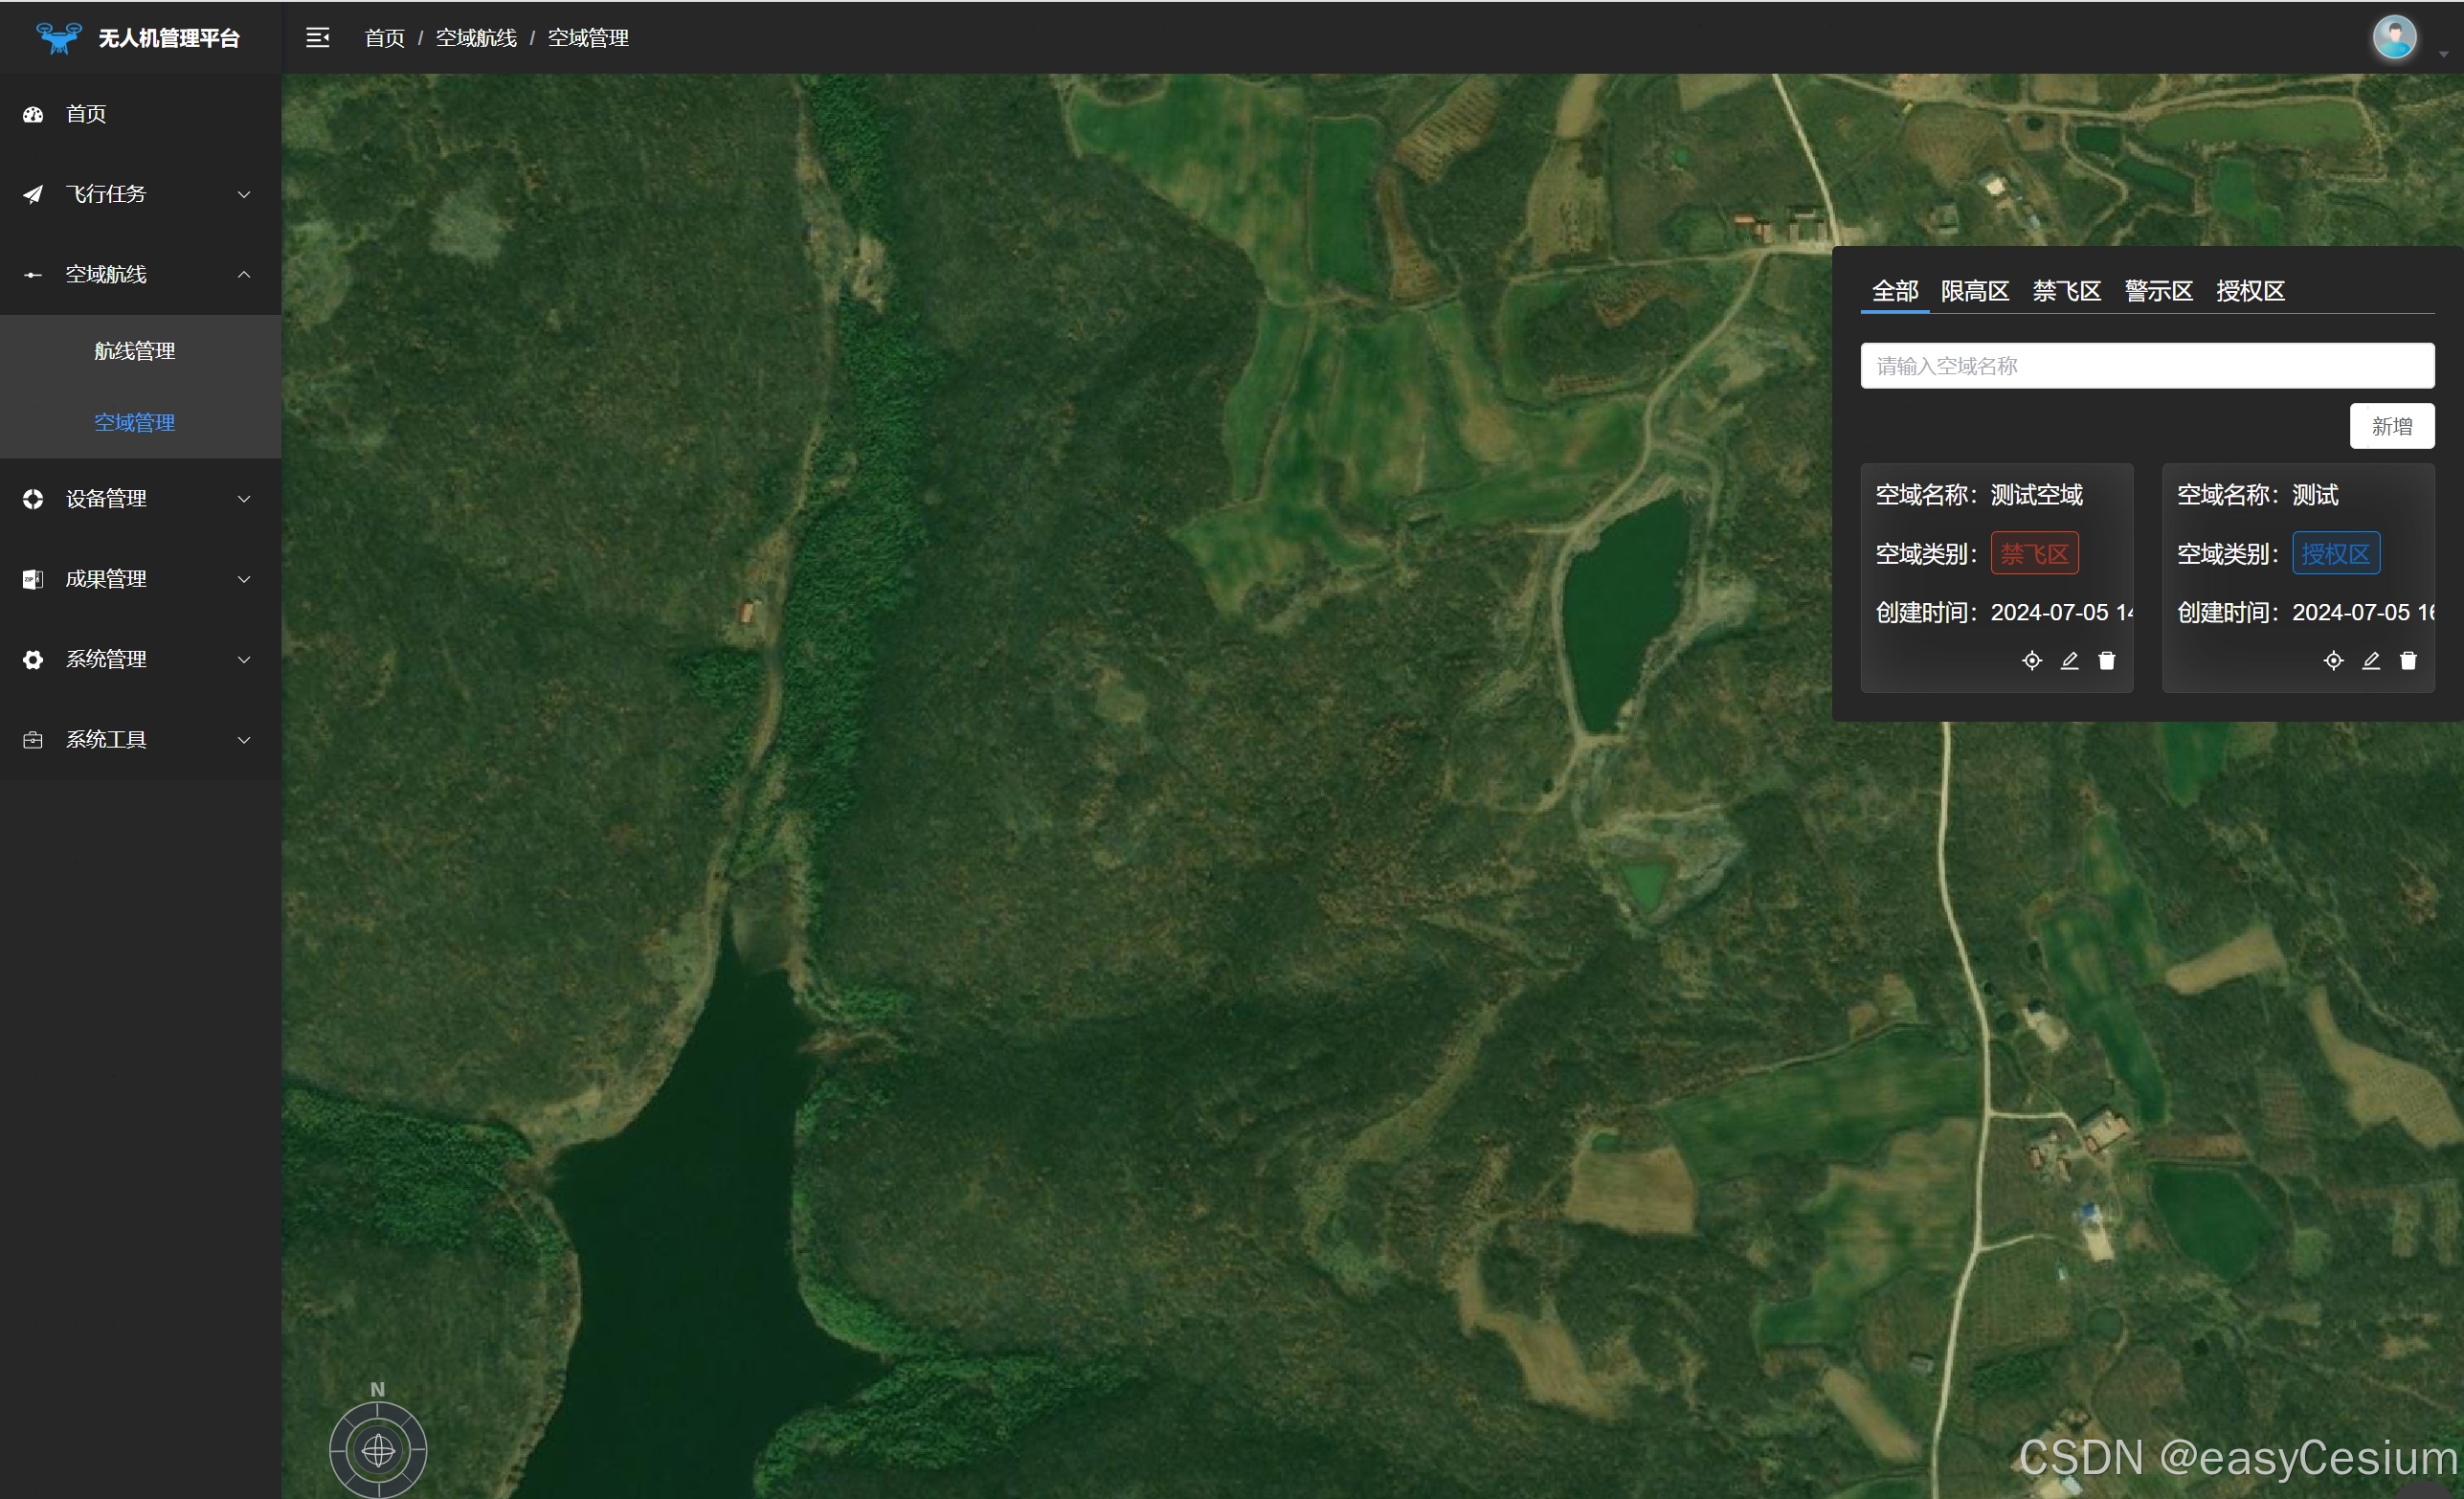Viewport: 2464px width, 1499px height.
Task: Delete the 测试空域 airspace with trash icon
Action: pos(2107,661)
